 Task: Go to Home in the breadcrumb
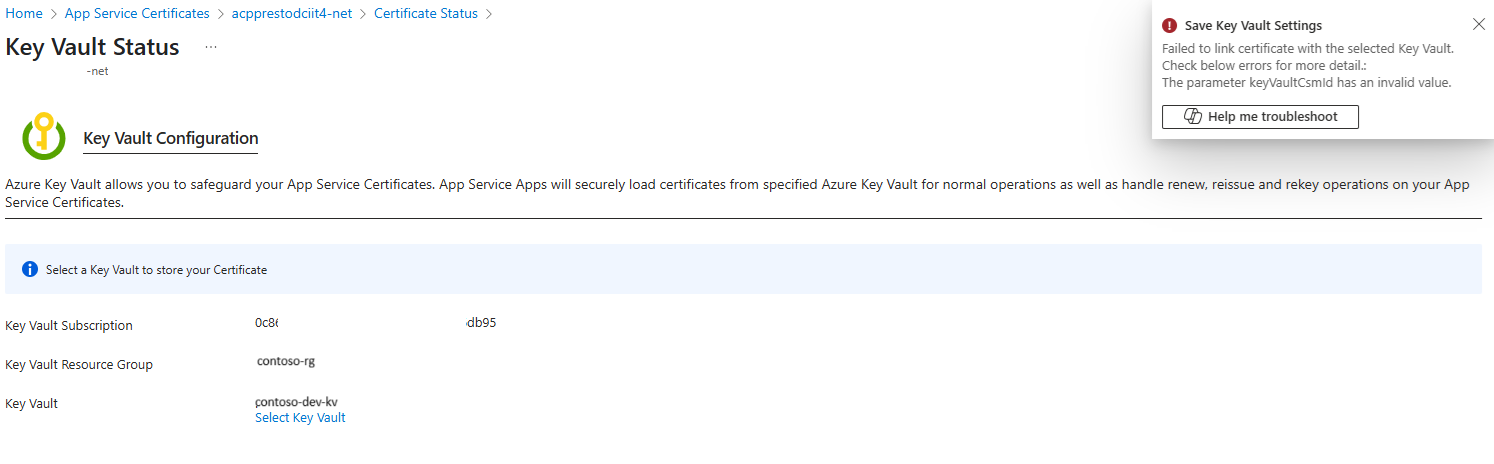(24, 14)
